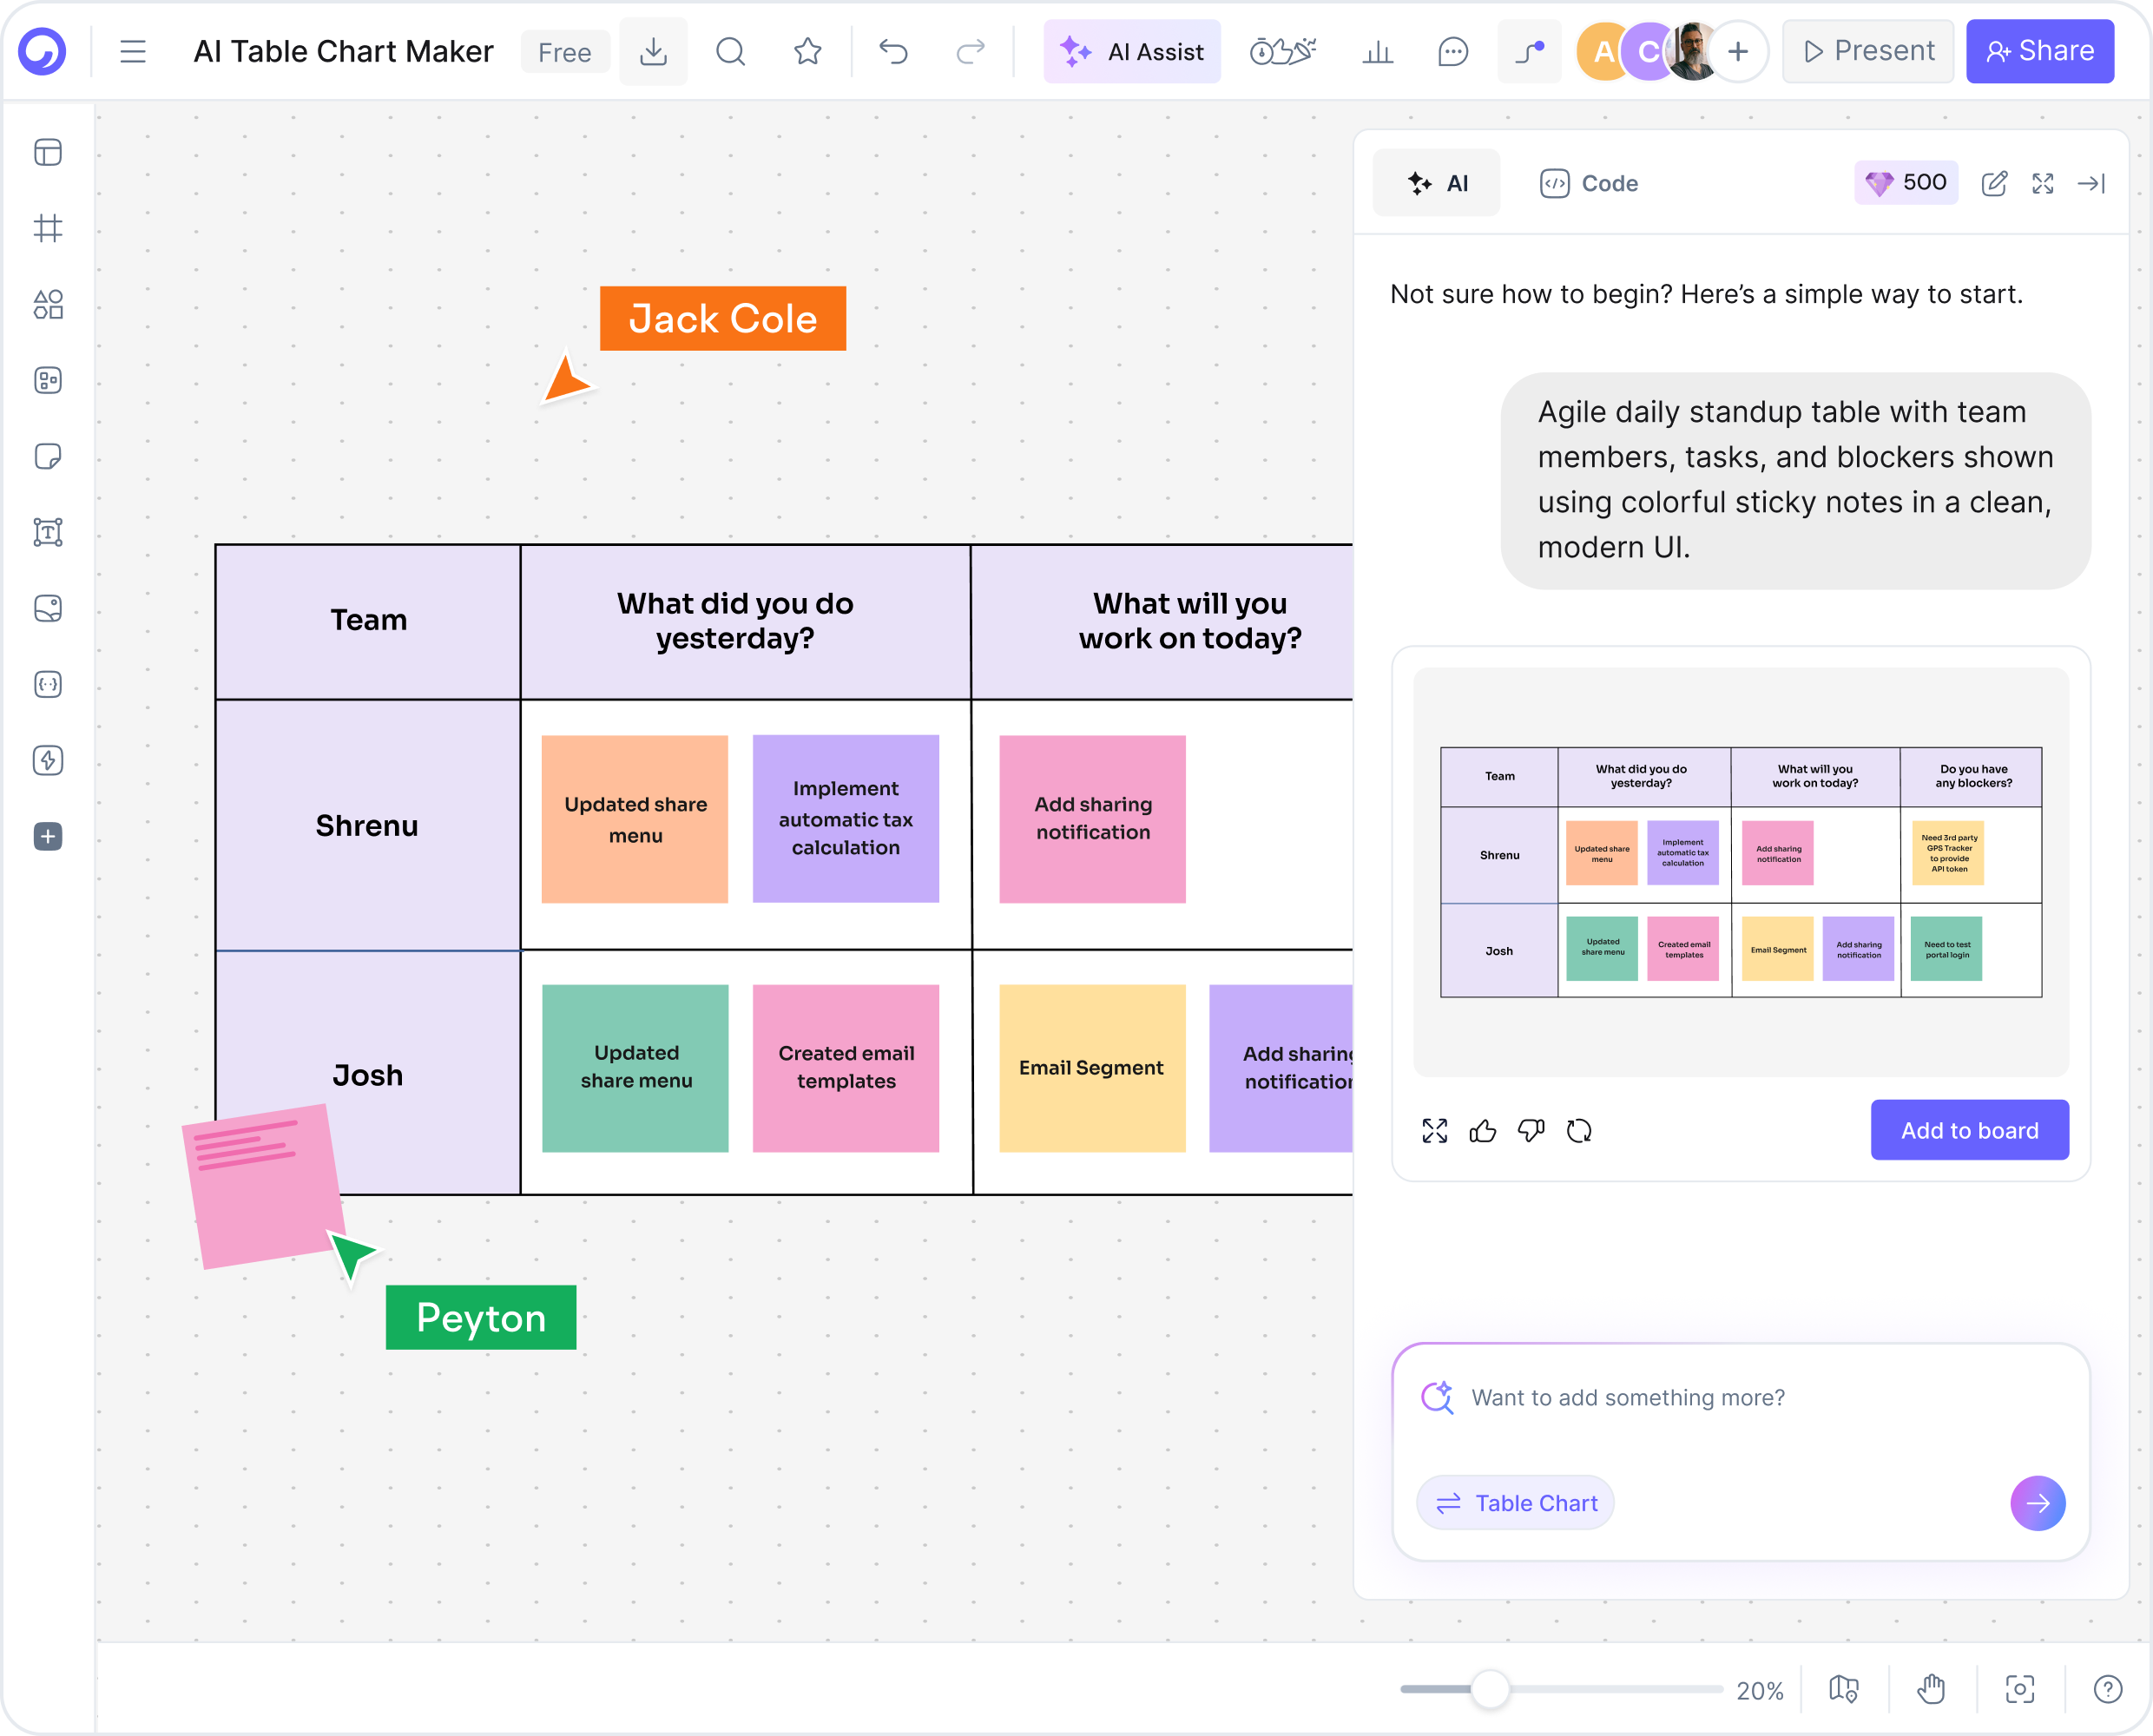Open the lightning bolt quick actions
The height and width of the screenshot is (1736, 2153).
coord(48,761)
